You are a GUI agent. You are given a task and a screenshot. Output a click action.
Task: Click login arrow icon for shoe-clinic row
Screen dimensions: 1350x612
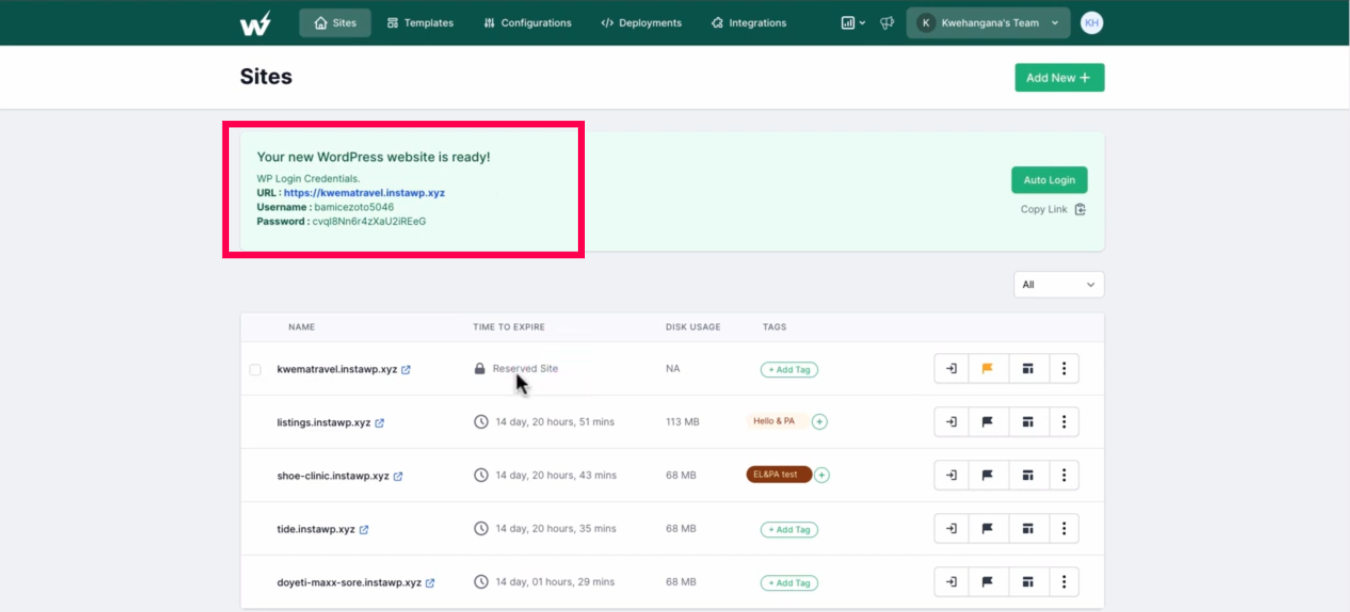(x=951, y=475)
